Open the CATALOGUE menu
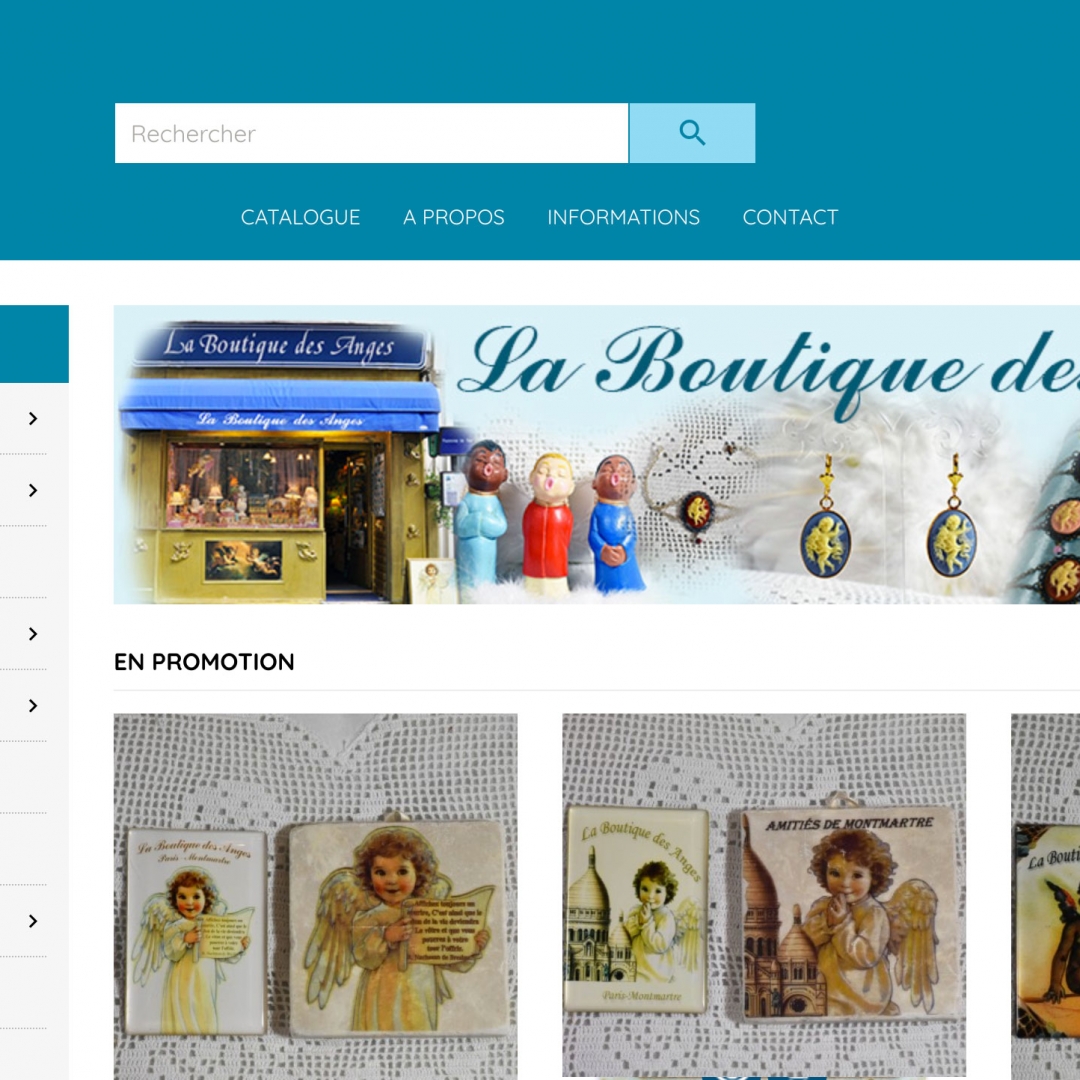 coord(300,217)
